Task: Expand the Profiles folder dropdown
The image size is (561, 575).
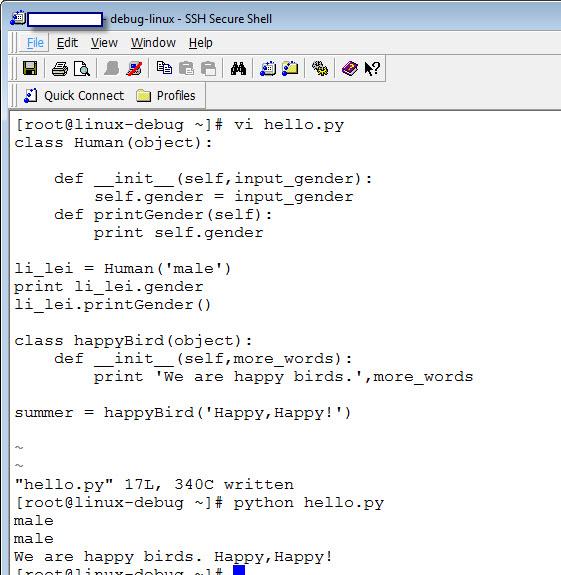Action: [x=165, y=96]
